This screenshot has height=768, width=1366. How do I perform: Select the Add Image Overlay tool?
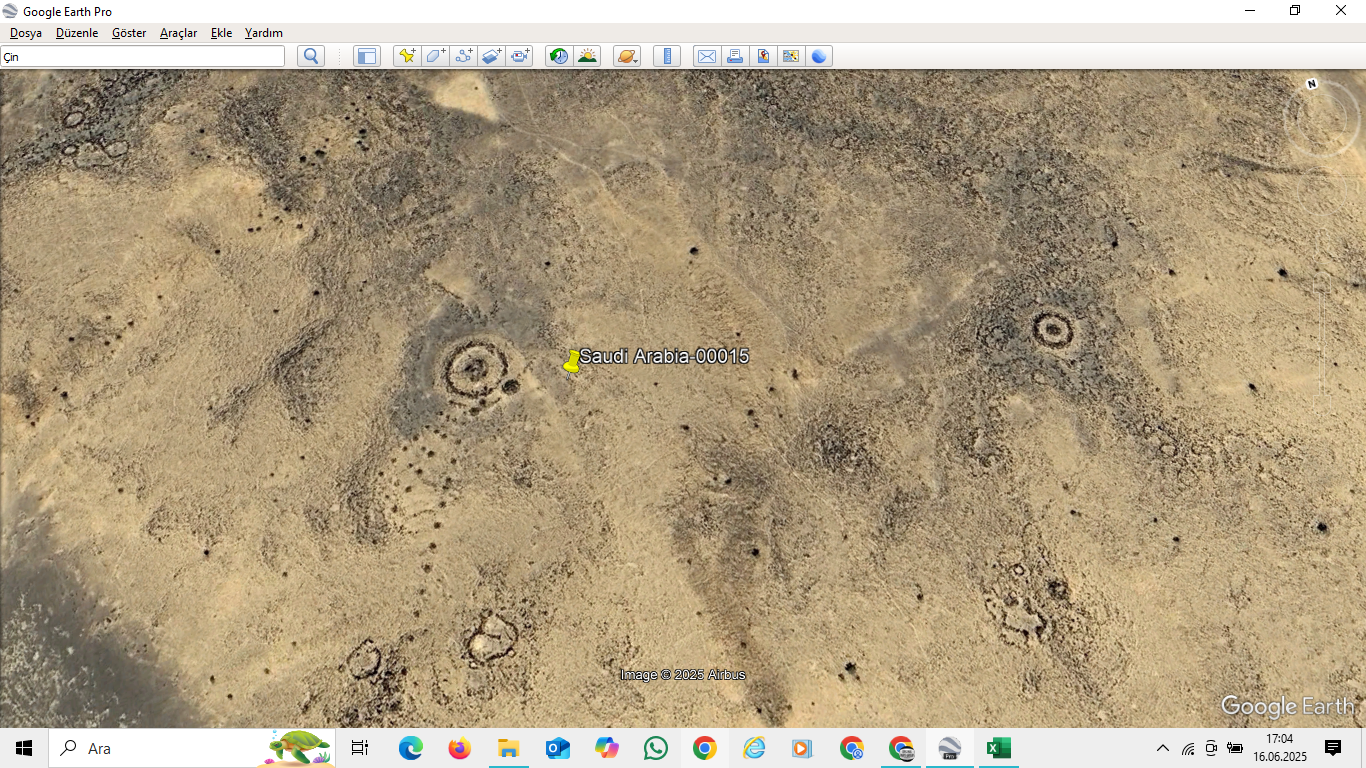point(491,56)
